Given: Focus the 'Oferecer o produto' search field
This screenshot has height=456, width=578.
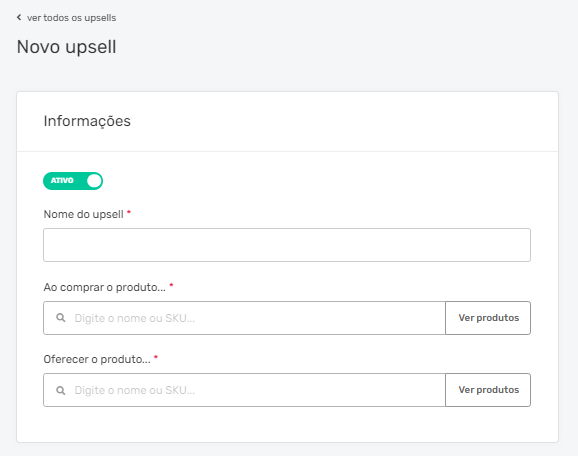Looking at the screenshot, I should (x=244, y=390).
